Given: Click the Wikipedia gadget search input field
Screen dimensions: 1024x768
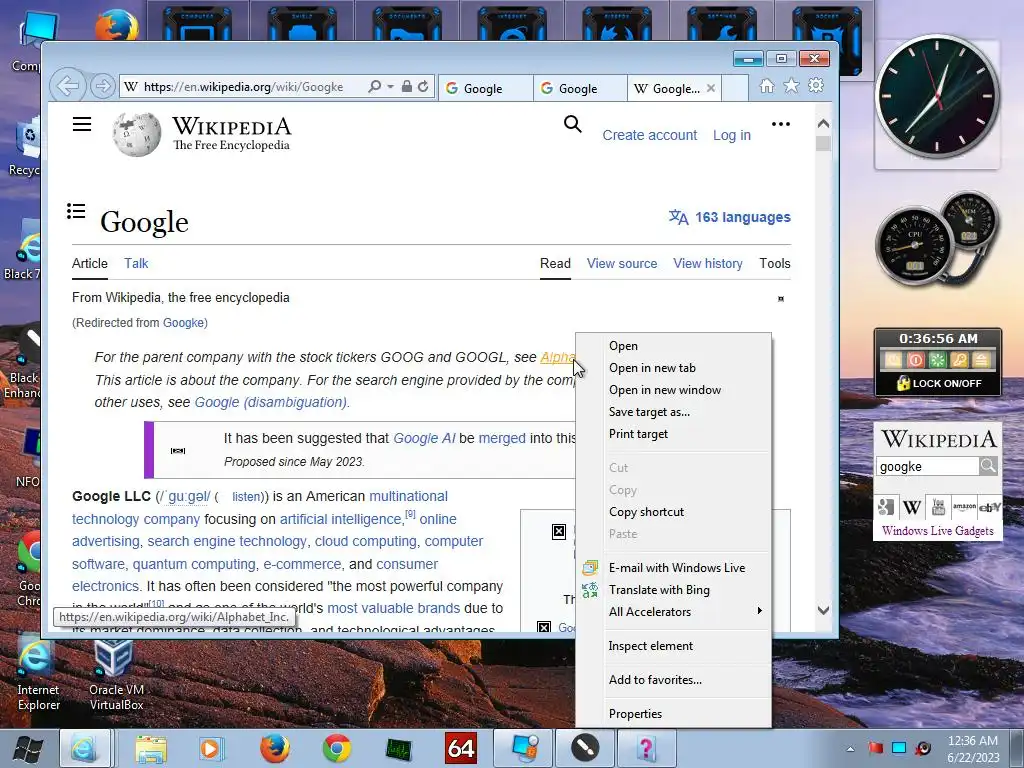Looking at the screenshot, I should pyautogui.click(x=927, y=466).
